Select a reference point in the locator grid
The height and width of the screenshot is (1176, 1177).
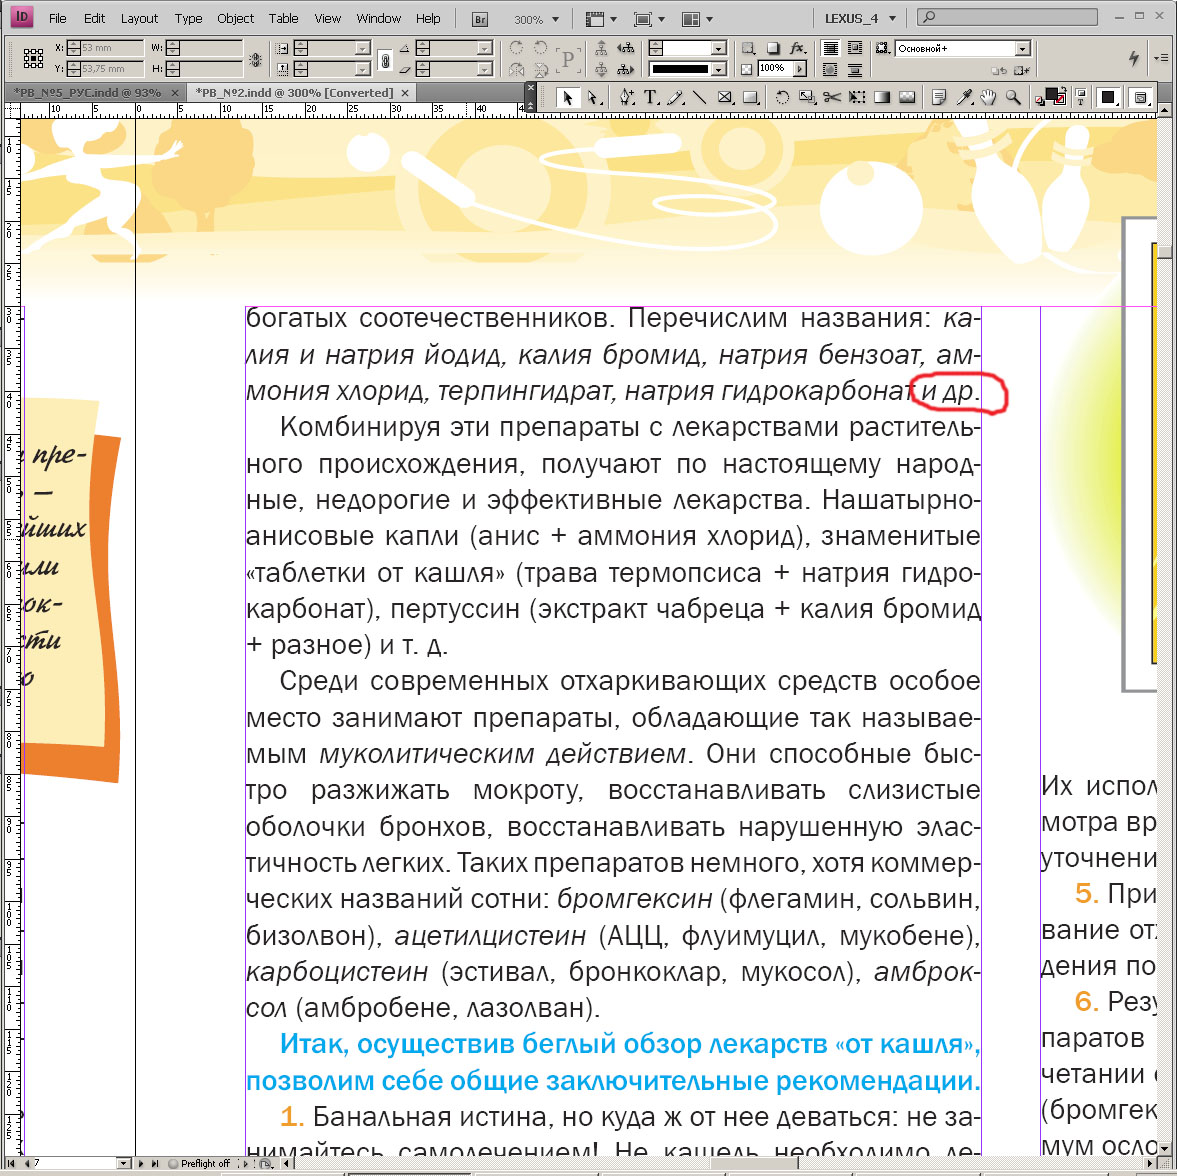33,59
